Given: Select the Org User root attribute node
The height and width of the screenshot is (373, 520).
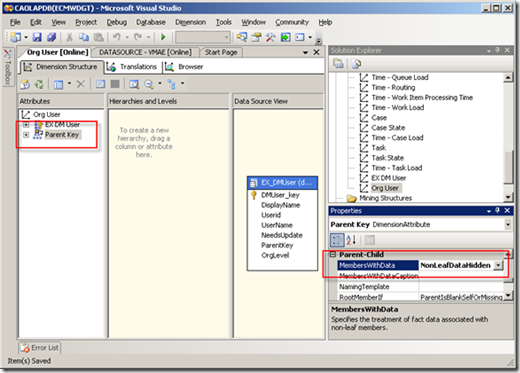Looking at the screenshot, I should (x=47, y=115).
